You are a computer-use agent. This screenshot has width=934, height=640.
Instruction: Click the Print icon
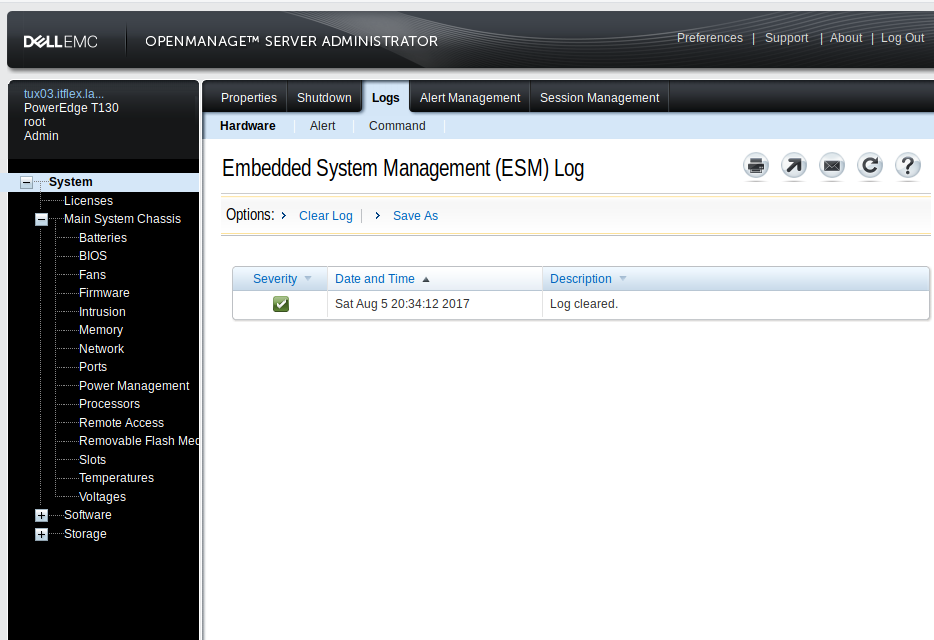coord(756,166)
